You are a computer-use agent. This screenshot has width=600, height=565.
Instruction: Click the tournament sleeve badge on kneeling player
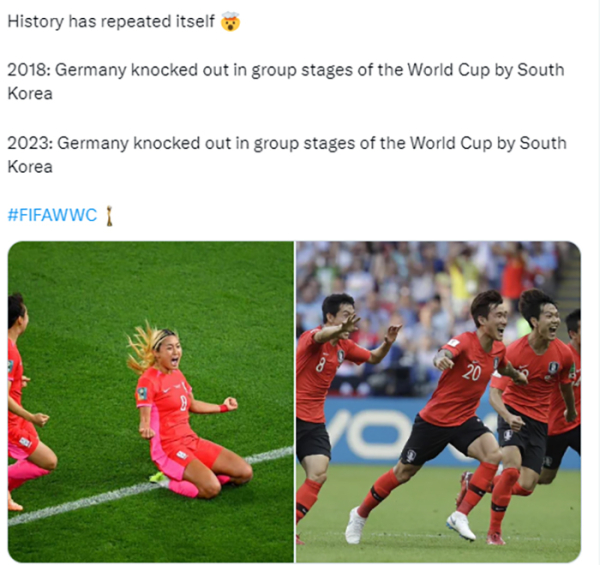coord(142,394)
